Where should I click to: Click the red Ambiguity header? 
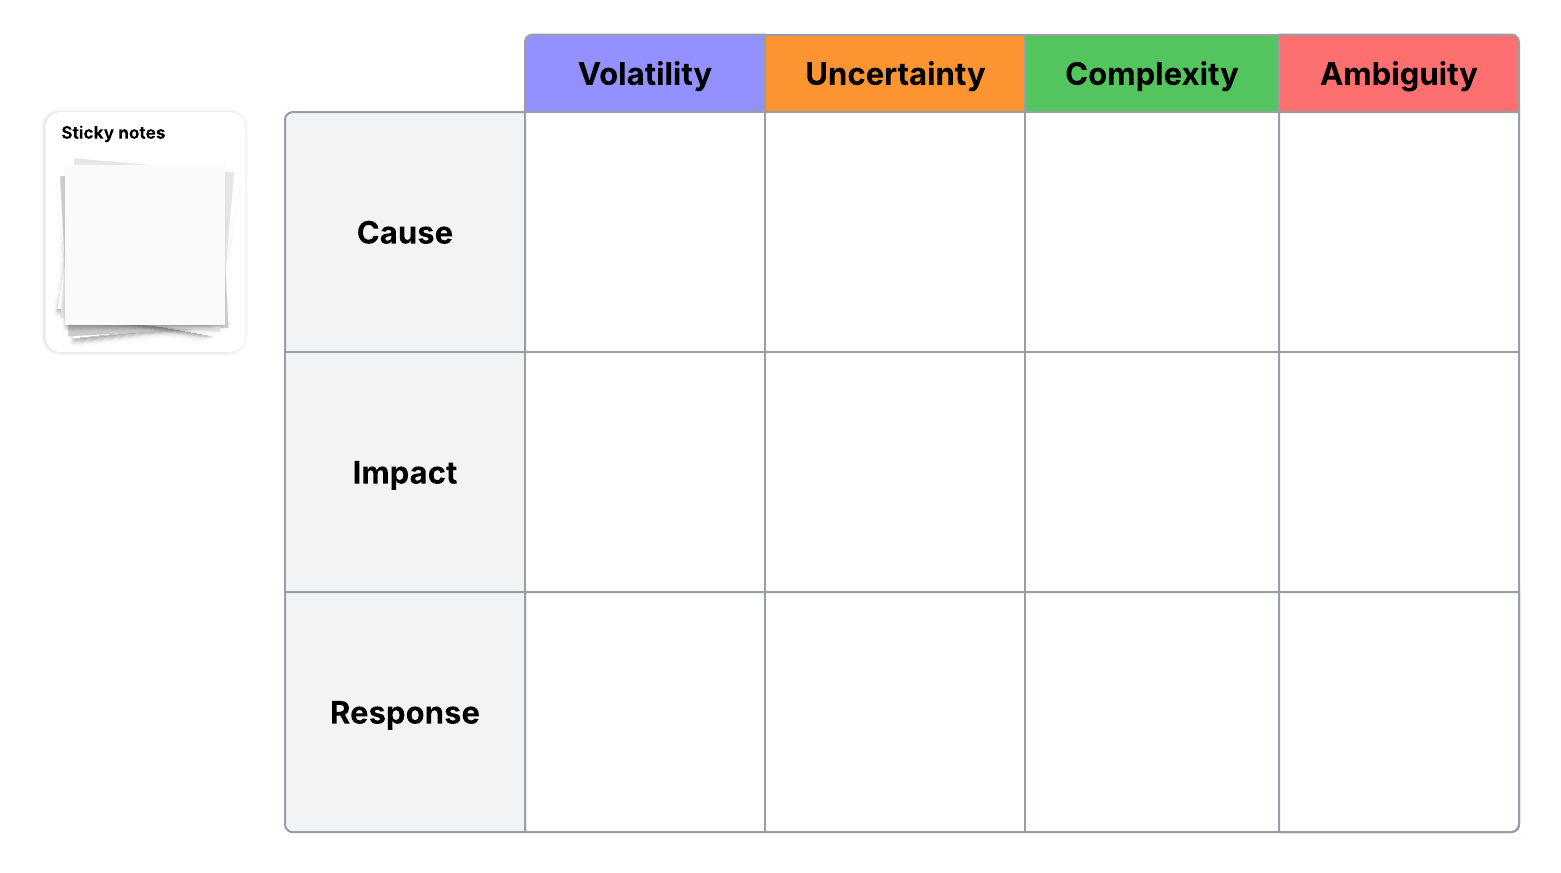(x=1398, y=74)
